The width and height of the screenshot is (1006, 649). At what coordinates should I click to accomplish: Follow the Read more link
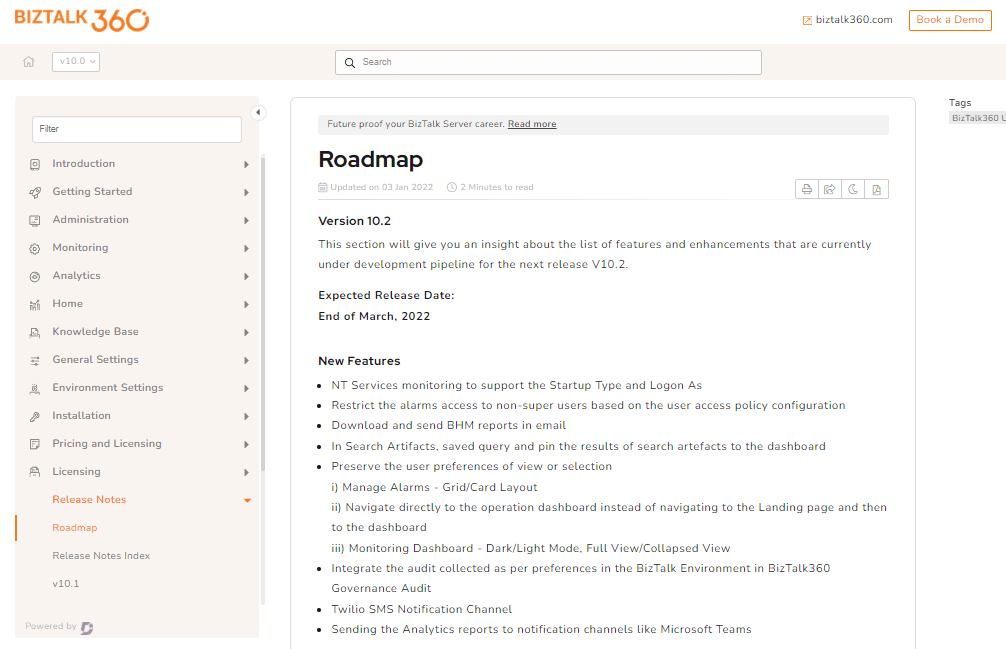click(532, 125)
